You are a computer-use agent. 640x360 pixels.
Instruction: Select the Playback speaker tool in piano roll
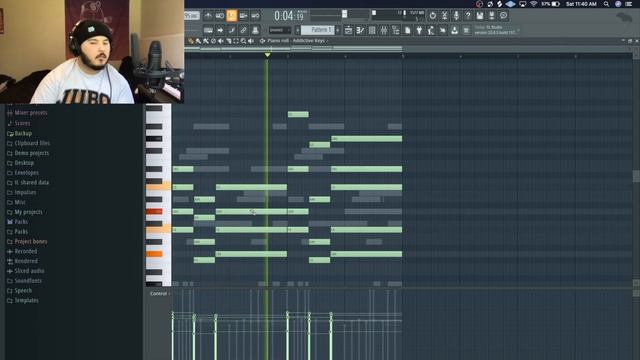coord(251,41)
